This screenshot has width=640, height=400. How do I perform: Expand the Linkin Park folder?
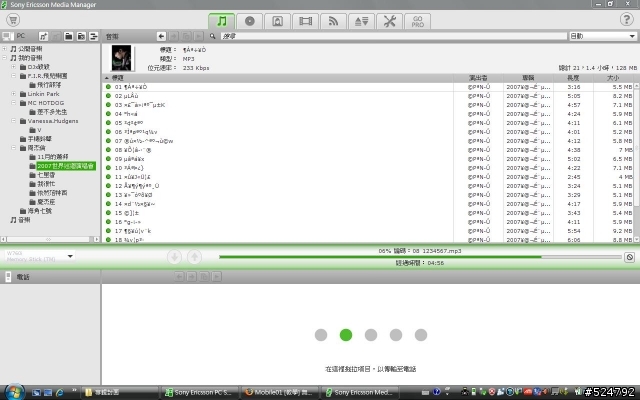tap(13, 94)
